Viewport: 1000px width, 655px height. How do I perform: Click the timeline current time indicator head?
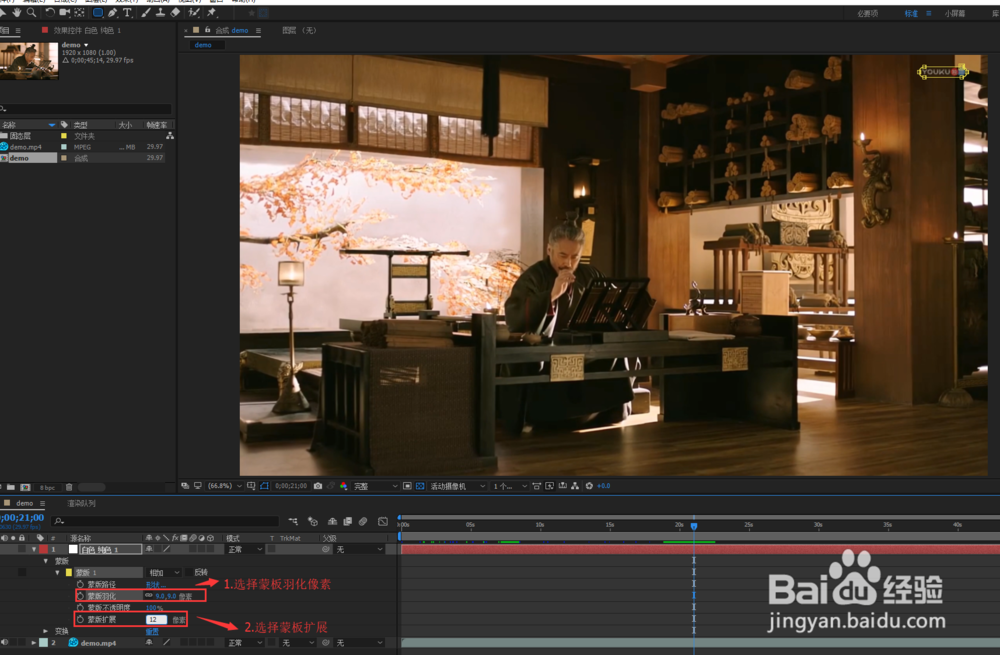[694, 526]
